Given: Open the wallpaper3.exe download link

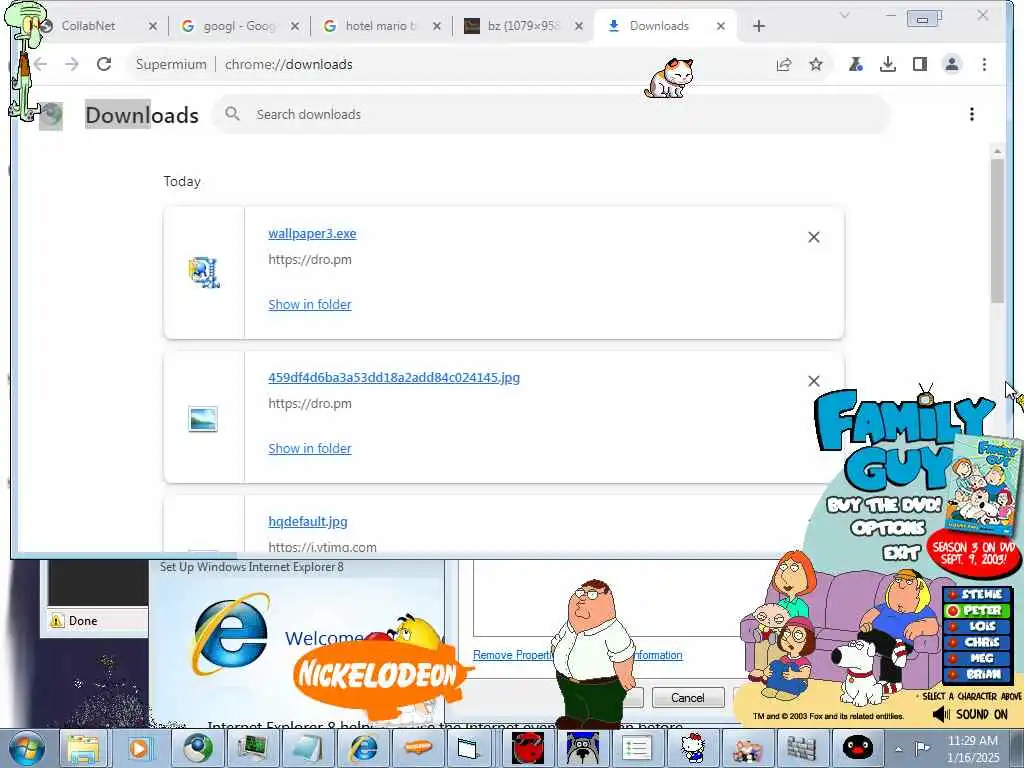Looking at the screenshot, I should pos(312,233).
